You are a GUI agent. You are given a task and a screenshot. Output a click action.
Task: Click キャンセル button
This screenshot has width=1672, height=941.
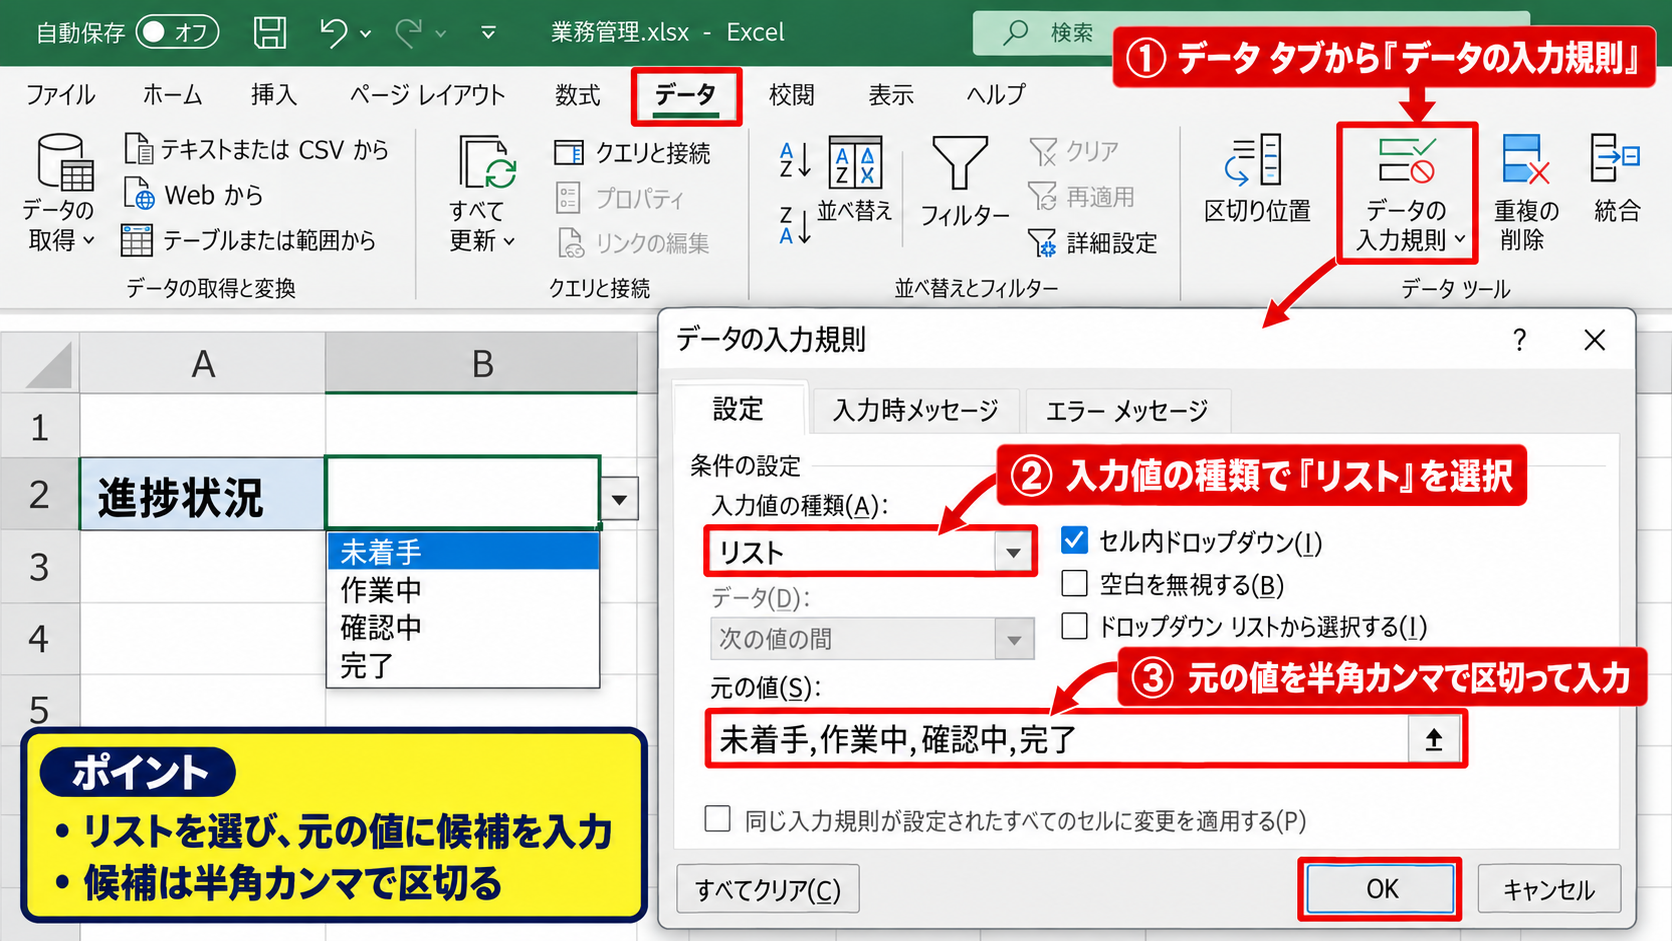tap(1549, 889)
